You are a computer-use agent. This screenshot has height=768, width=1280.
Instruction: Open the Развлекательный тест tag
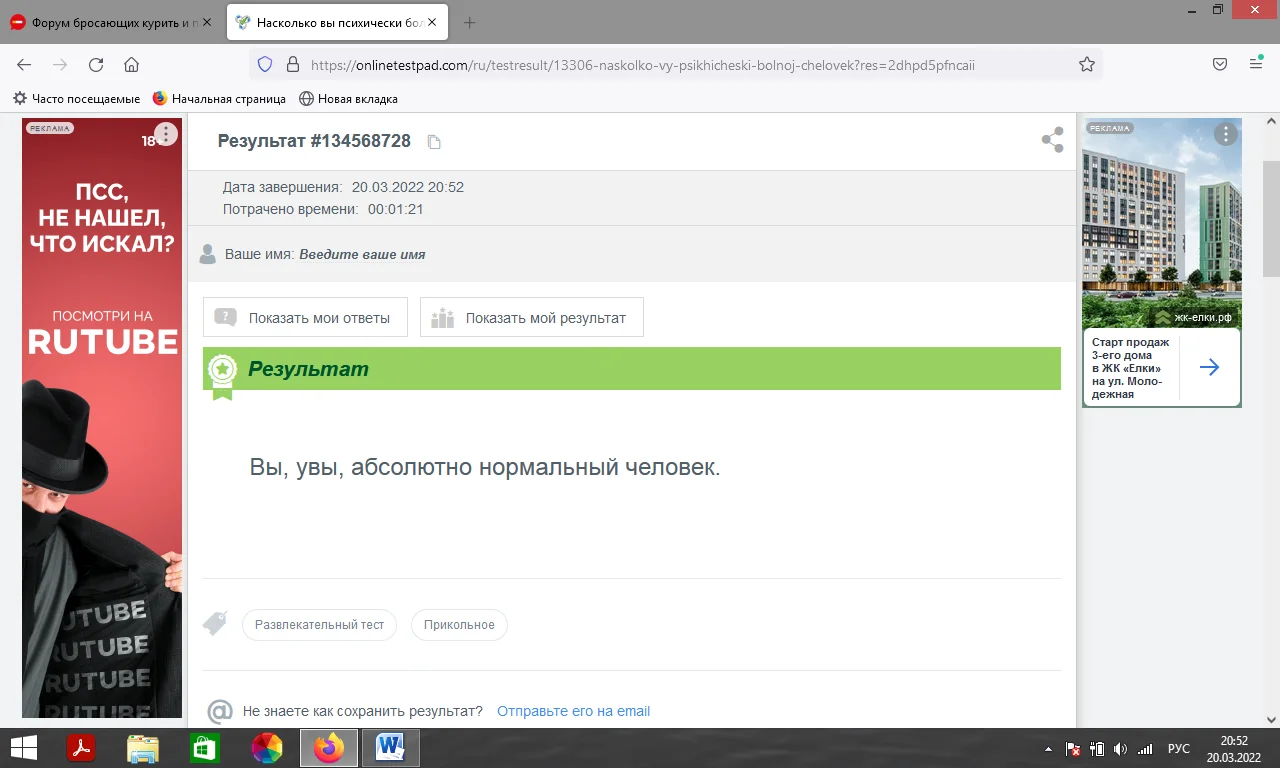tap(319, 624)
